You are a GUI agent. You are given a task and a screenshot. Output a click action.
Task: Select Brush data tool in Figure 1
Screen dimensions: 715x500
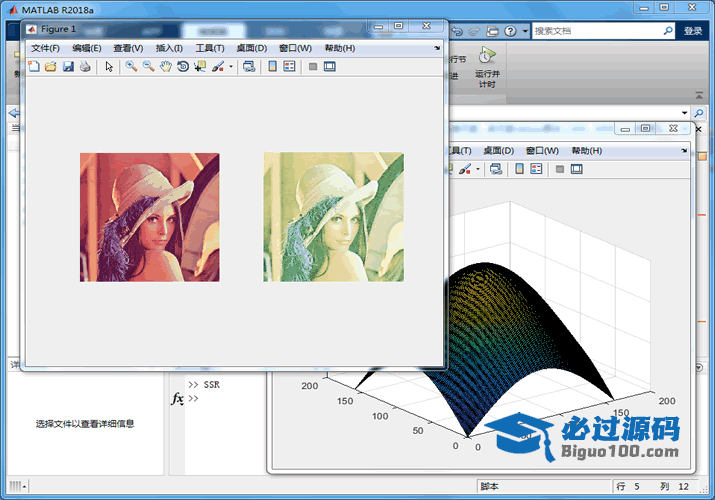pos(218,67)
